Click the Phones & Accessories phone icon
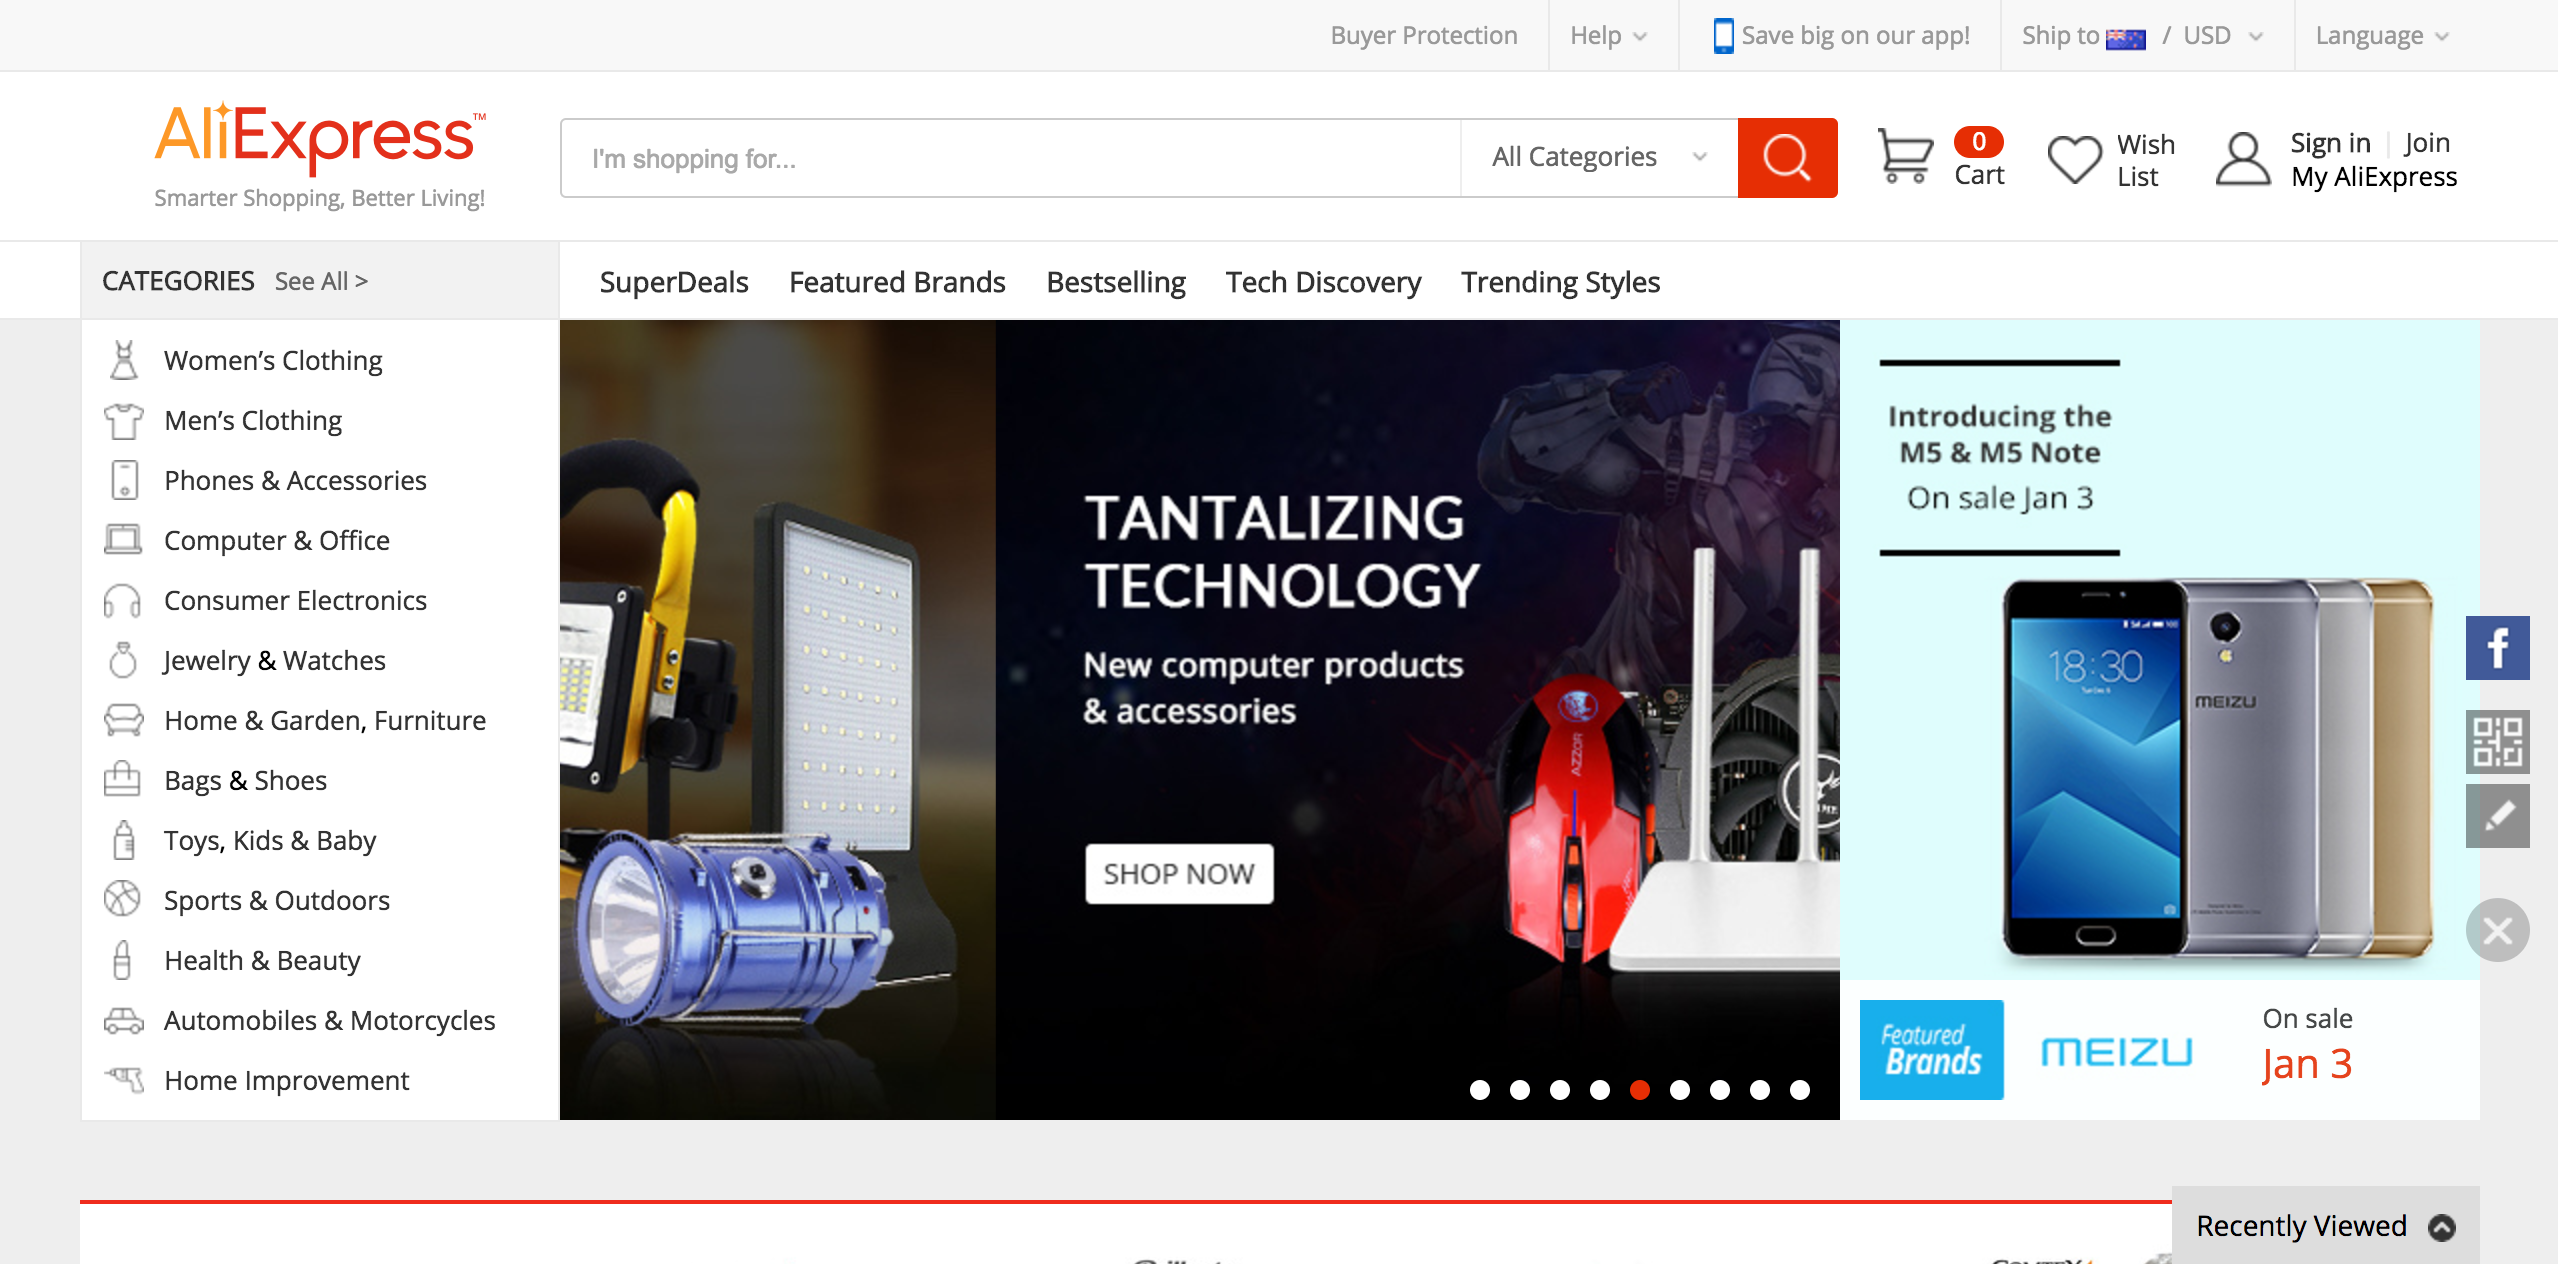This screenshot has height=1264, width=2558. pos(124,480)
